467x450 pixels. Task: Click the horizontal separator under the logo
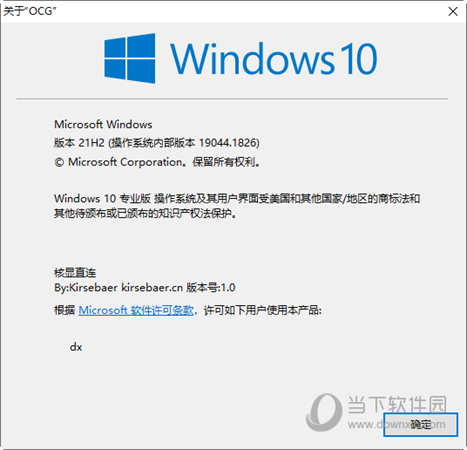click(233, 99)
